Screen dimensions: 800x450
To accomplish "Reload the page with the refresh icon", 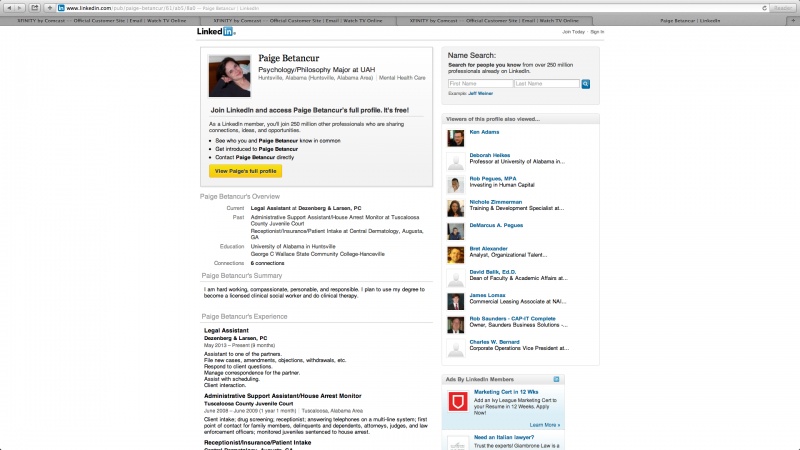I will 764,8.
